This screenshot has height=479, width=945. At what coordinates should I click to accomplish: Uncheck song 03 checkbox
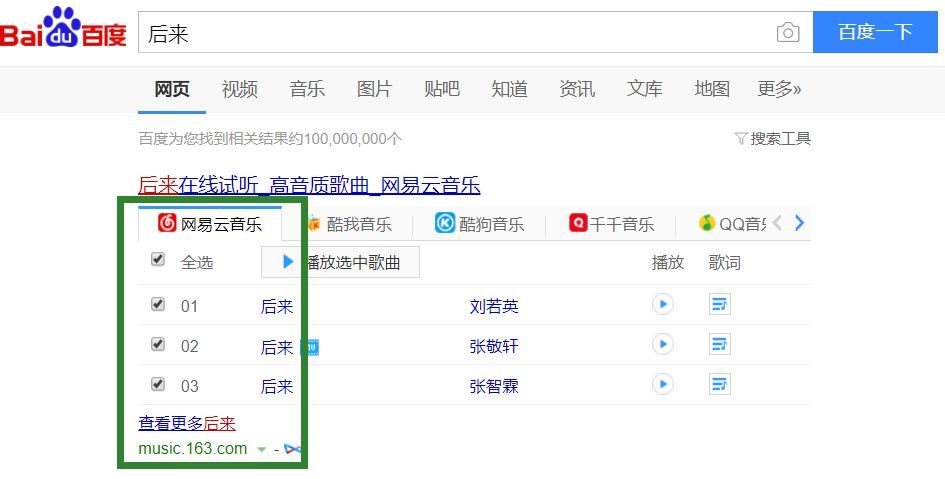(157, 384)
